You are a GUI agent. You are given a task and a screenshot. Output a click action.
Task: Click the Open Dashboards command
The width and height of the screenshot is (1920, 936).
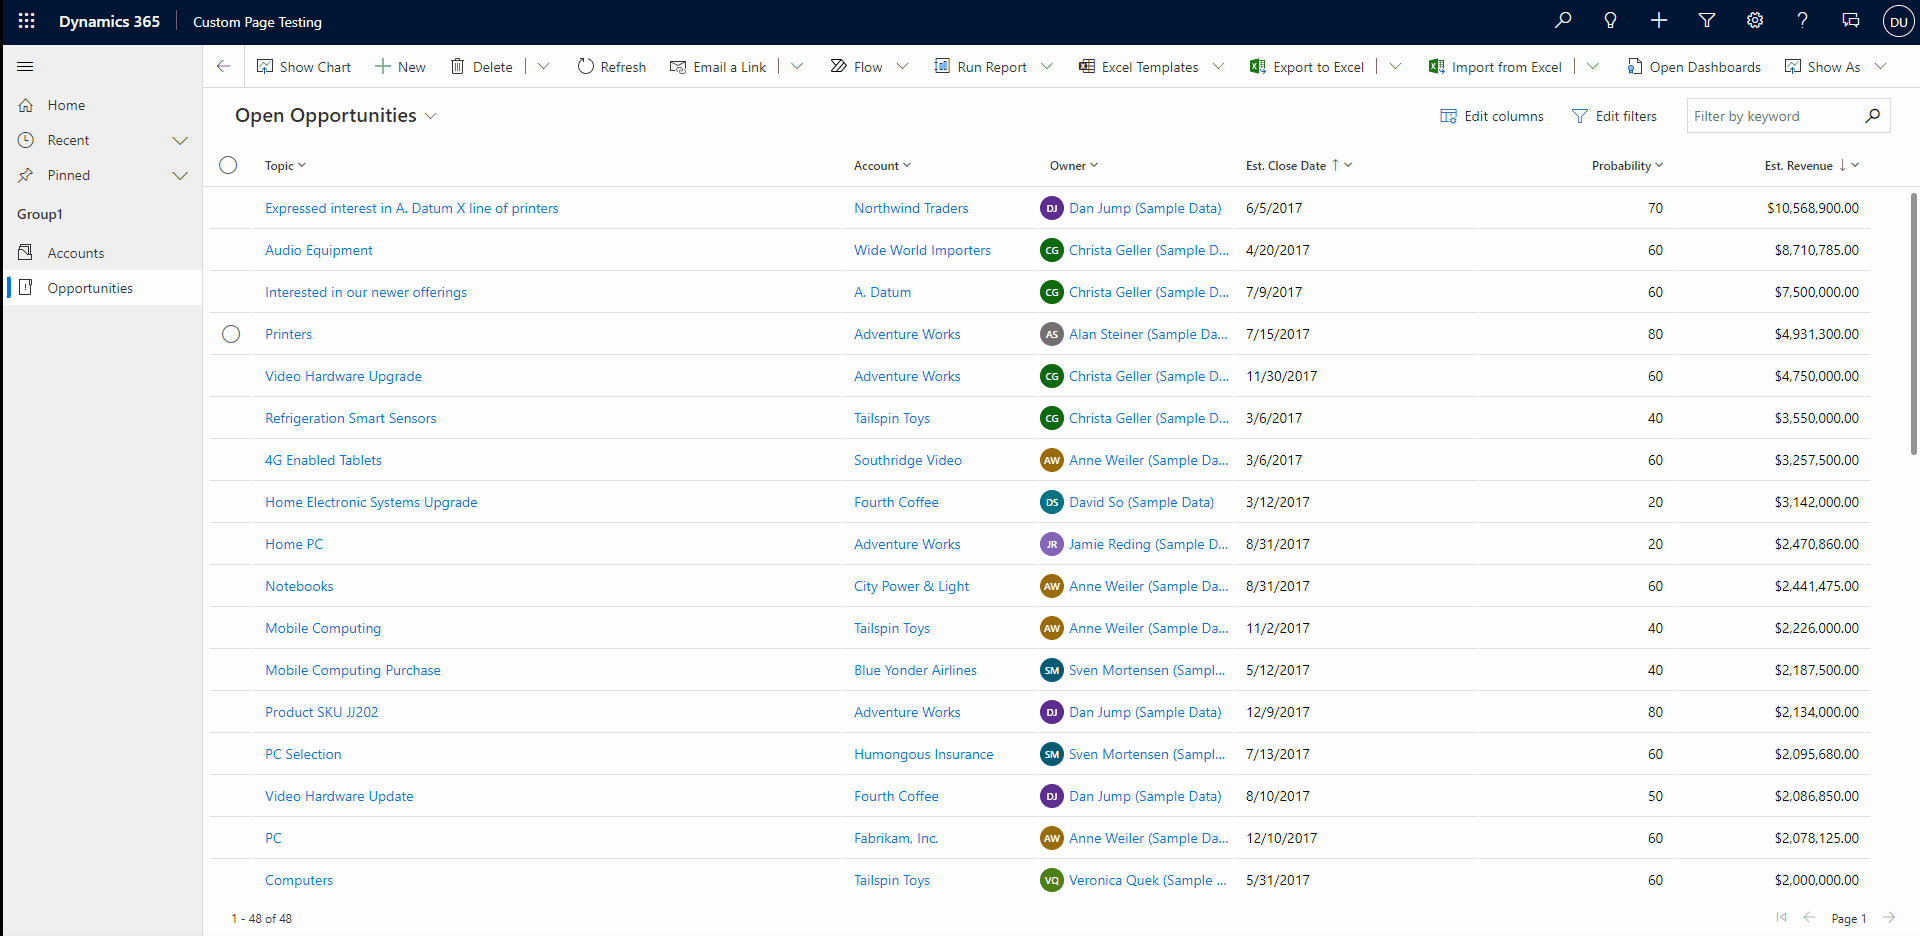(x=1694, y=67)
